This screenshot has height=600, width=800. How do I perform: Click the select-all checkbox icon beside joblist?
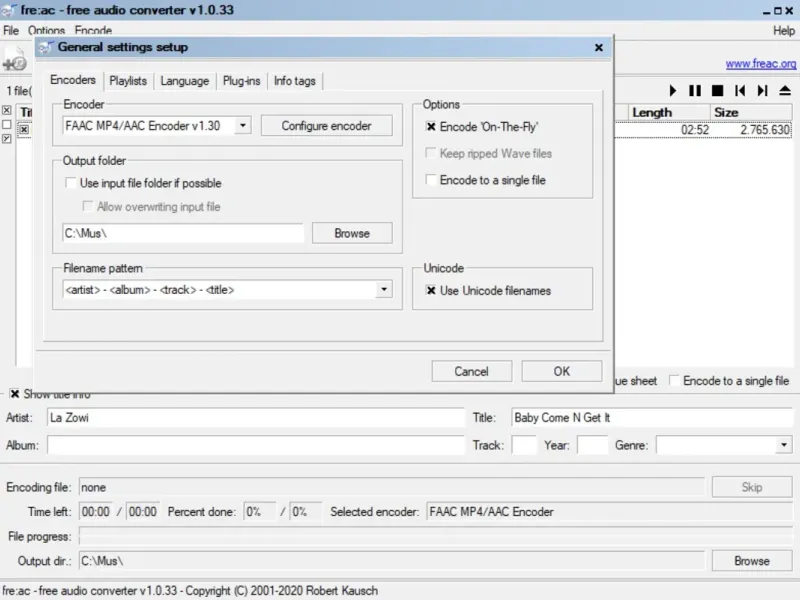click(7, 110)
